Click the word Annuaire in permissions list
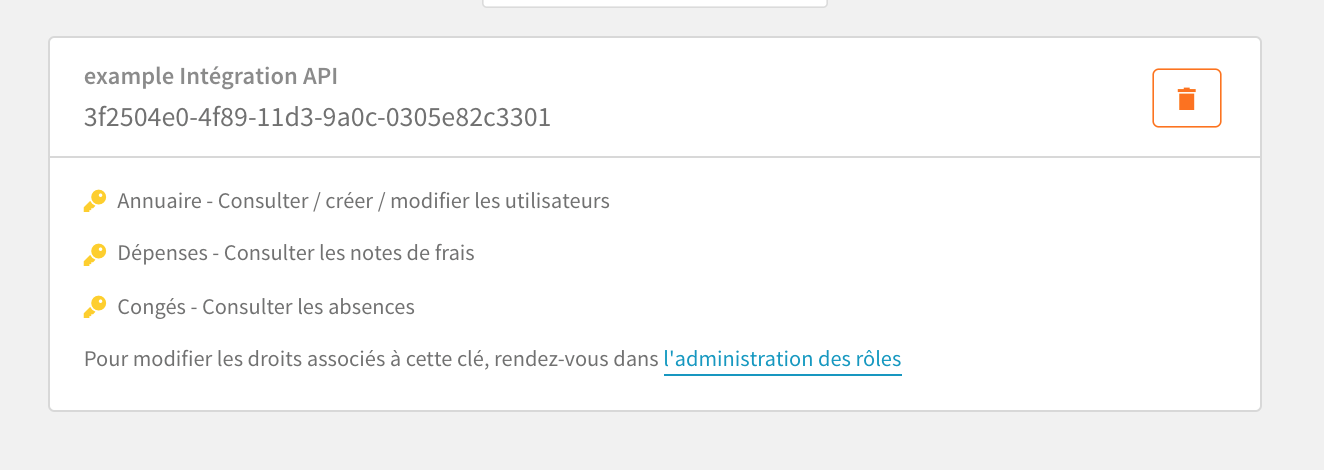 158,201
